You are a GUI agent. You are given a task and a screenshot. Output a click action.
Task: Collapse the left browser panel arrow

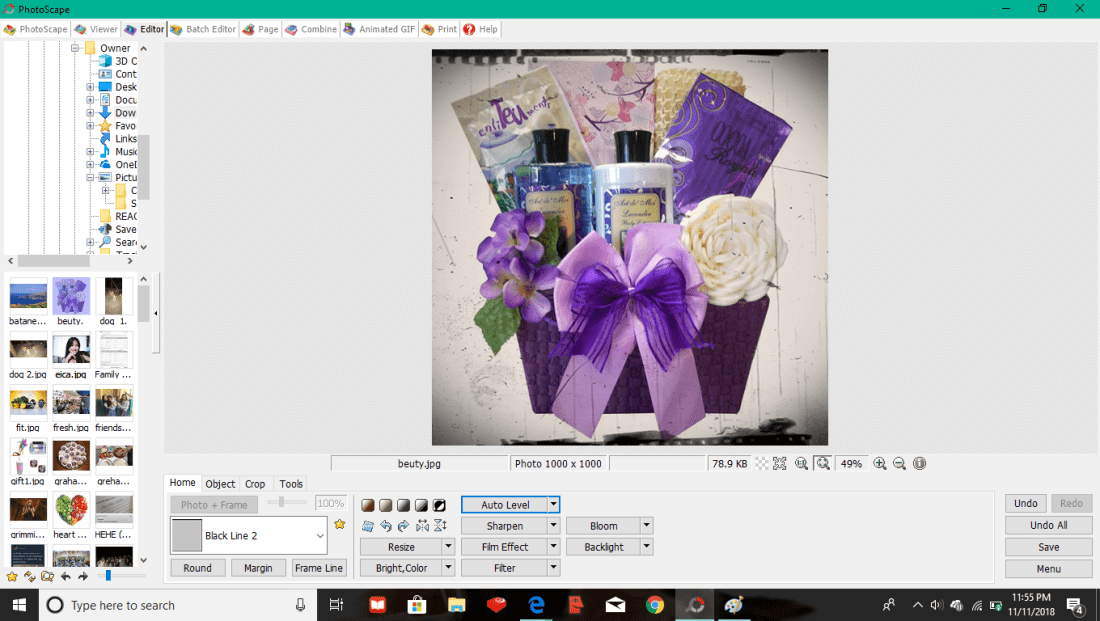(x=156, y=314)
